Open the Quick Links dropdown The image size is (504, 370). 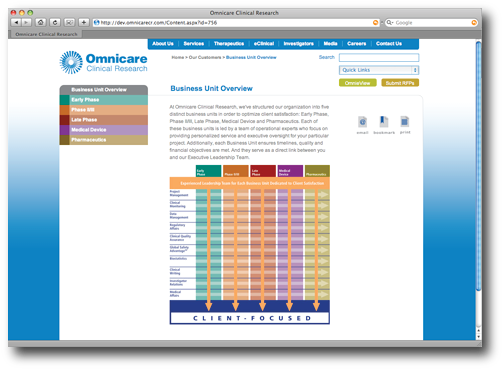[x=379, y=70]
